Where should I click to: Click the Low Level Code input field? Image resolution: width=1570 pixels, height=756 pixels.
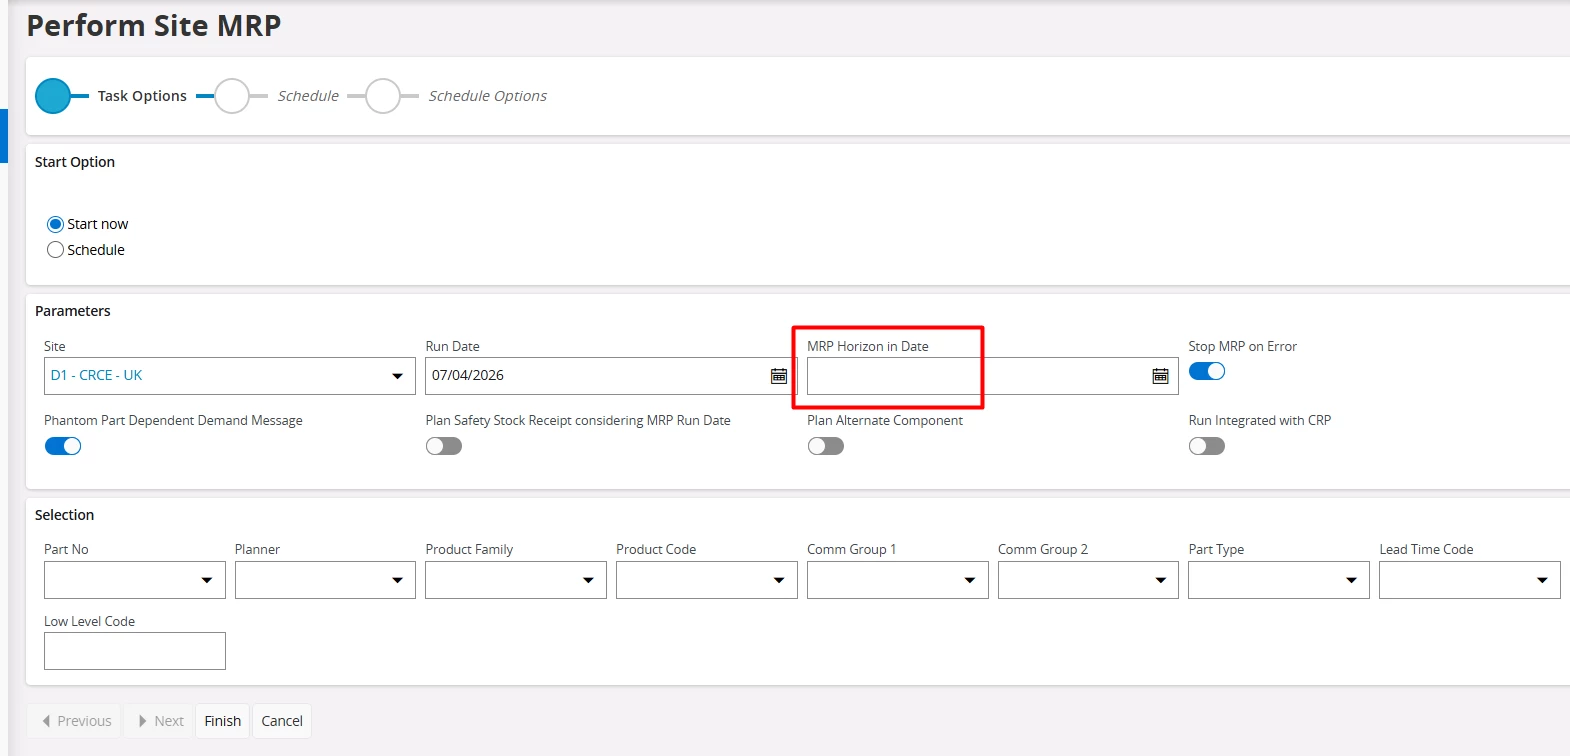(x=135, y=651)
